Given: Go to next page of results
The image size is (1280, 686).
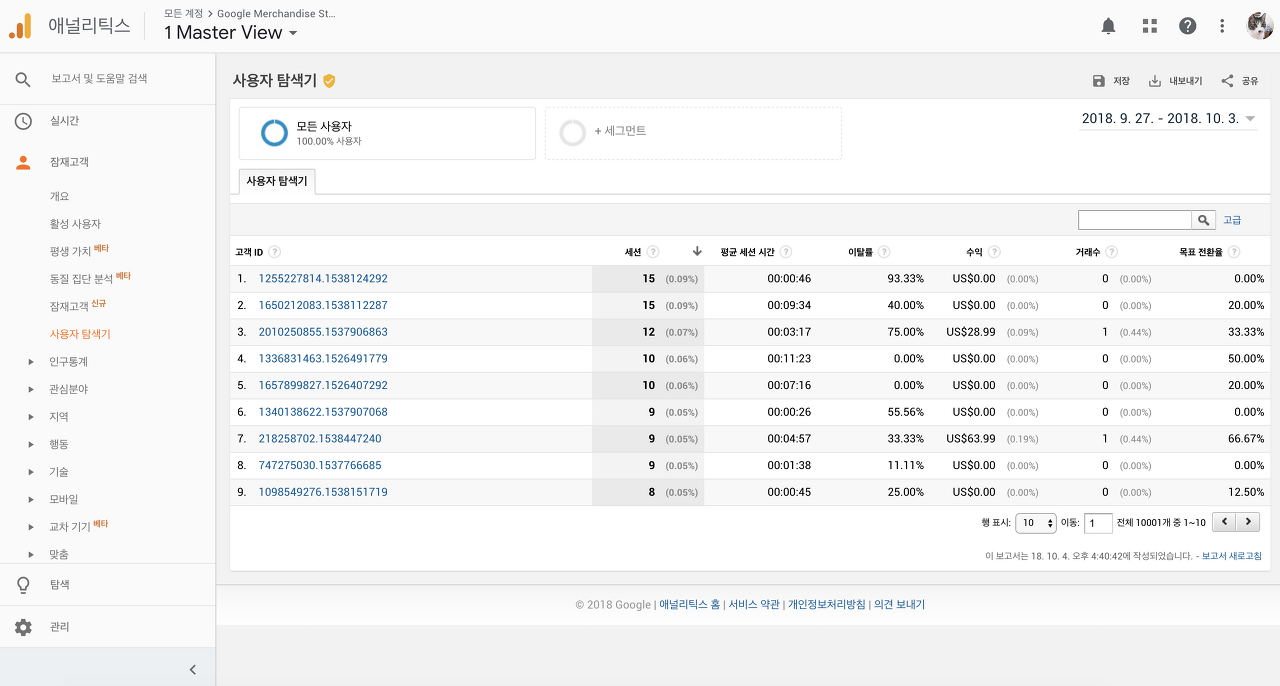Looking at the screenshot, I should click(x=1247, y=522).
